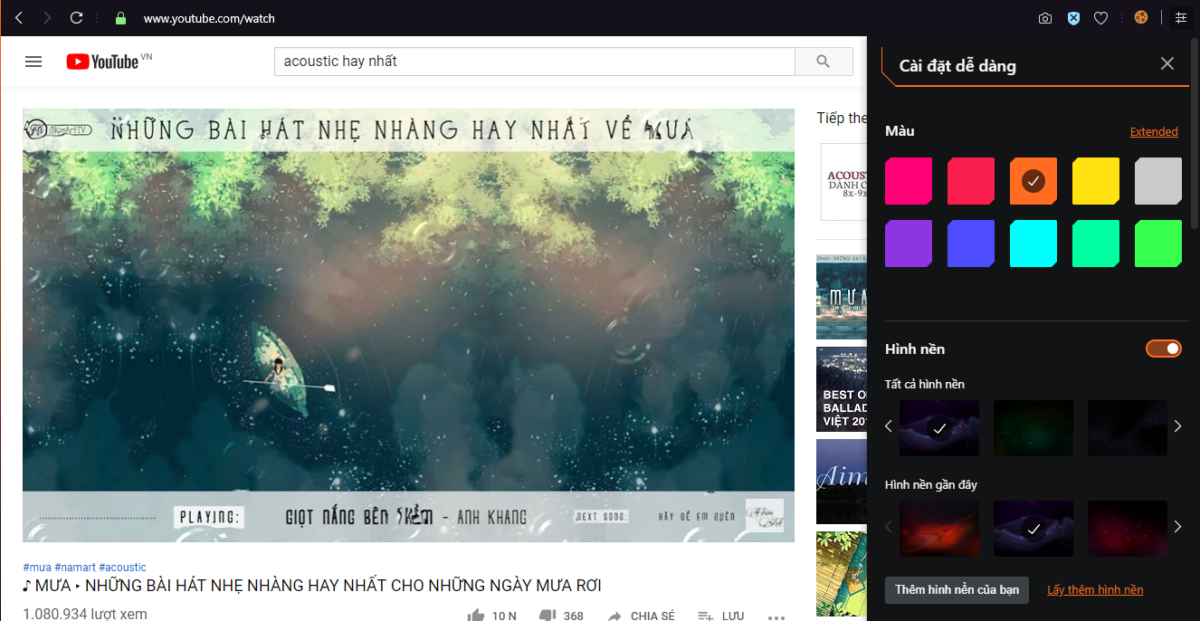Choose the bright green color swatch
1200x621 pixels.
[1158, 244]
